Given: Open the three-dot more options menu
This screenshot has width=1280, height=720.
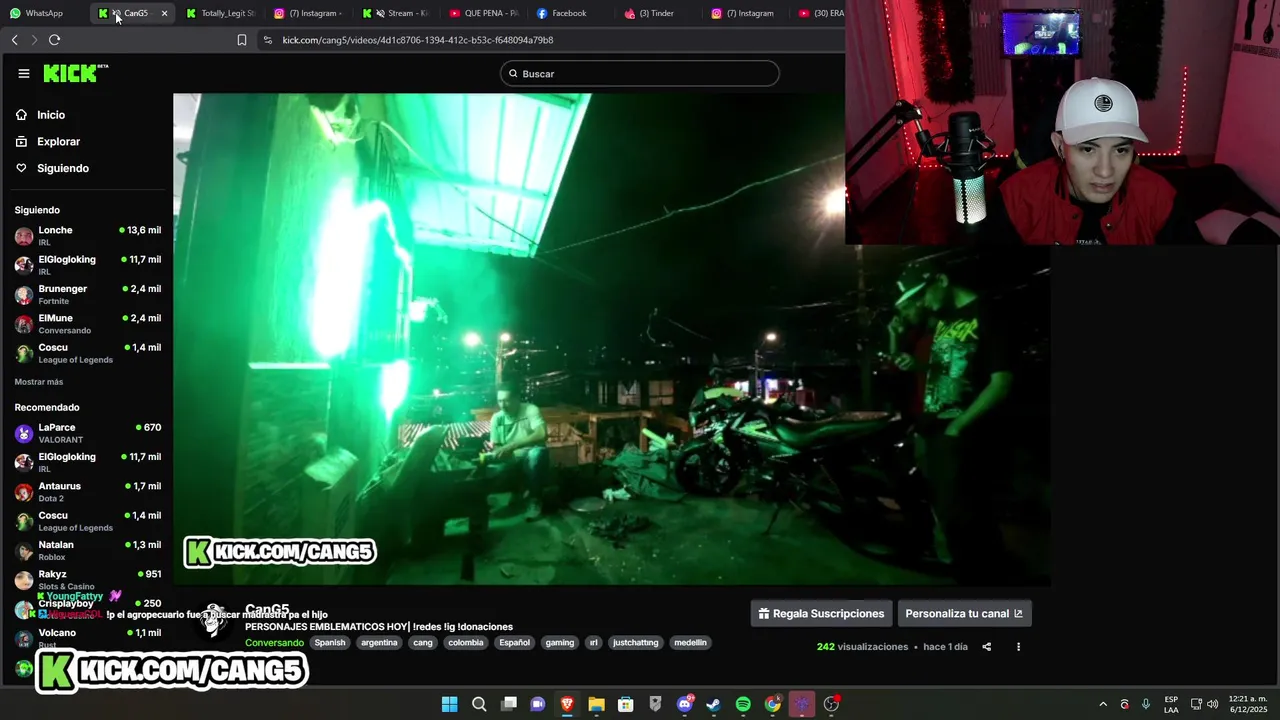Looking at the screenshot, I should pos(1018,647).
